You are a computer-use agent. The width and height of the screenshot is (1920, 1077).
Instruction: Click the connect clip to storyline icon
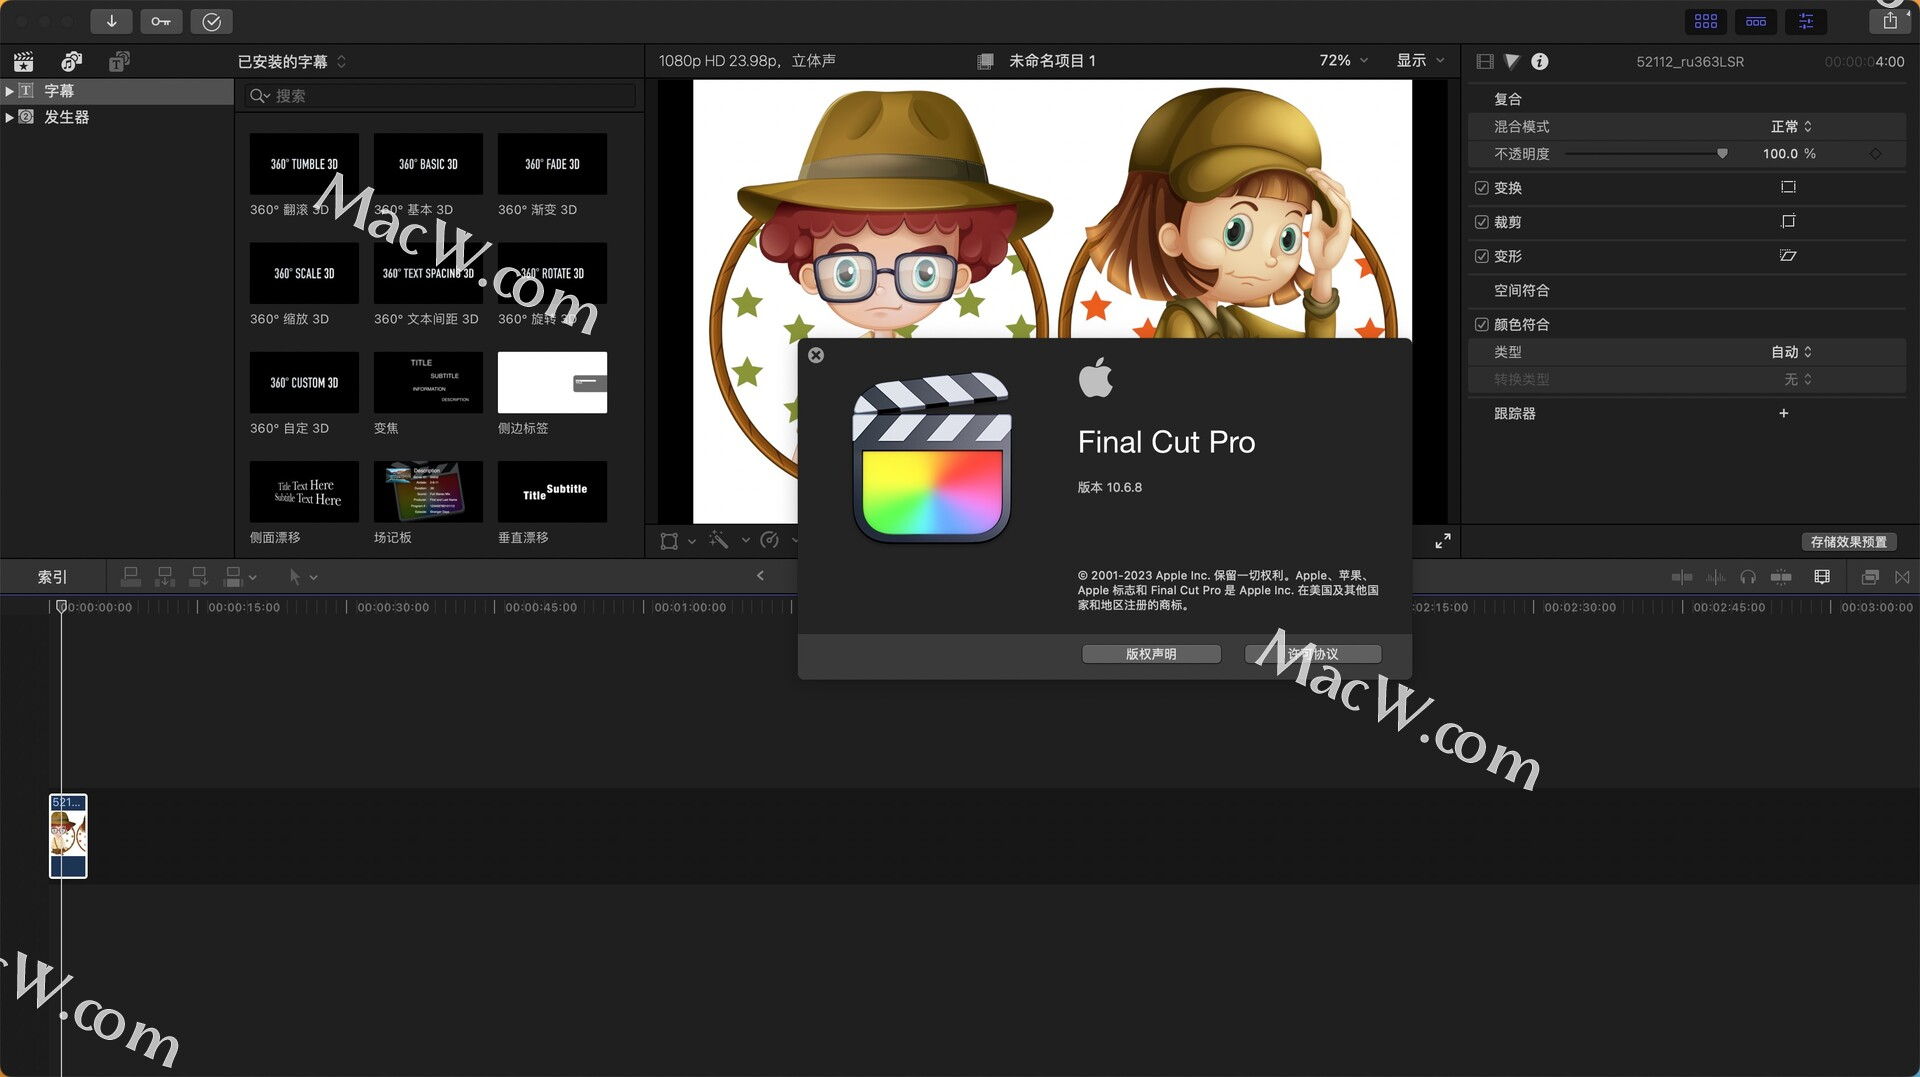tap(131, 576)
